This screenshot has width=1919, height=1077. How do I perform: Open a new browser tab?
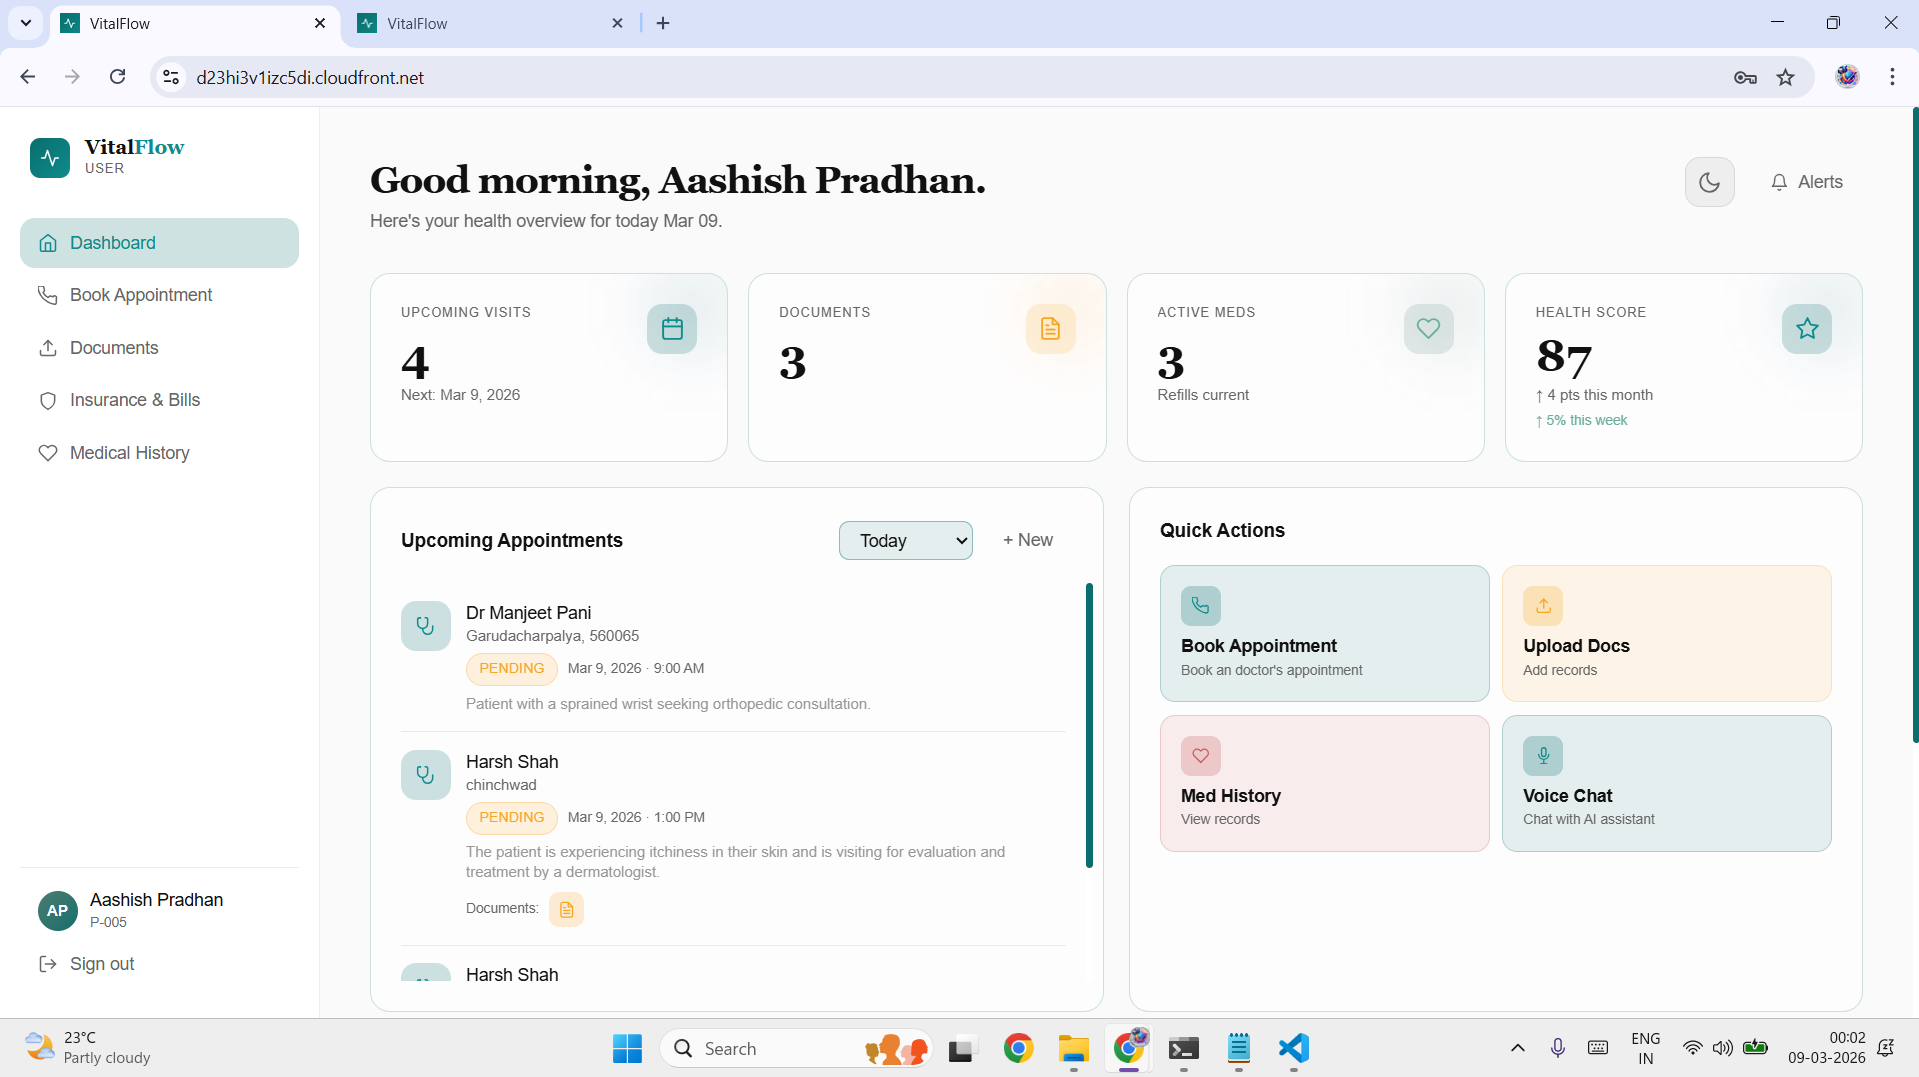tap(663, 23)
